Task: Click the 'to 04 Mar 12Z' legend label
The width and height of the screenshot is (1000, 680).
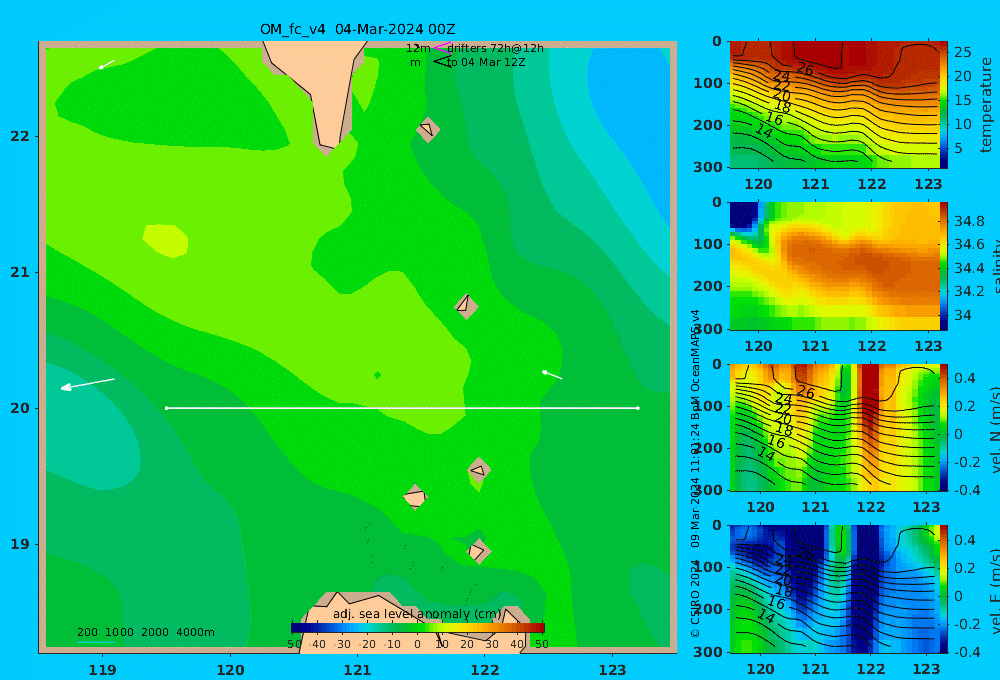Action: (486, 63)
